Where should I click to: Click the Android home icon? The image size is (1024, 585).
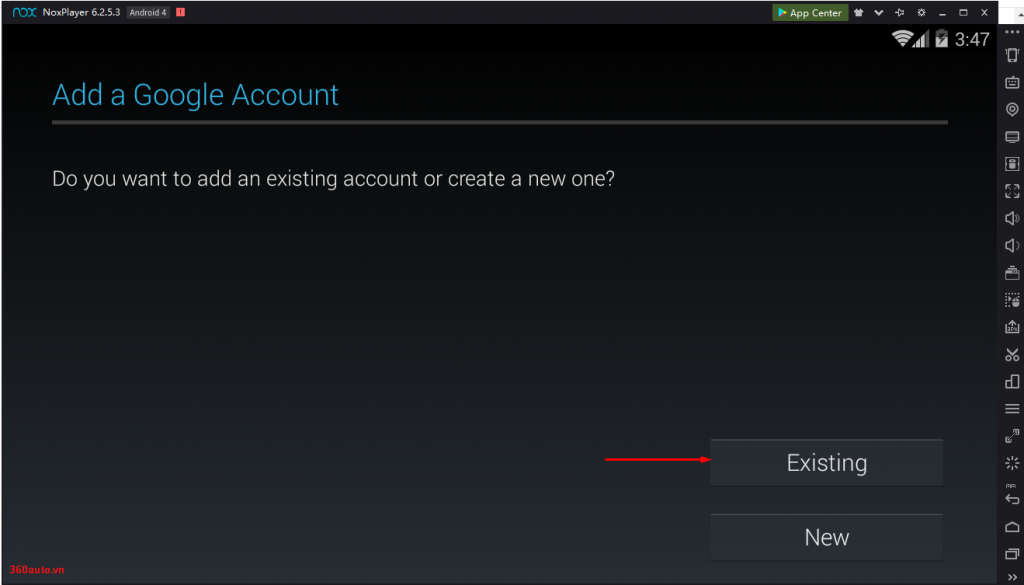(1012, 527)
